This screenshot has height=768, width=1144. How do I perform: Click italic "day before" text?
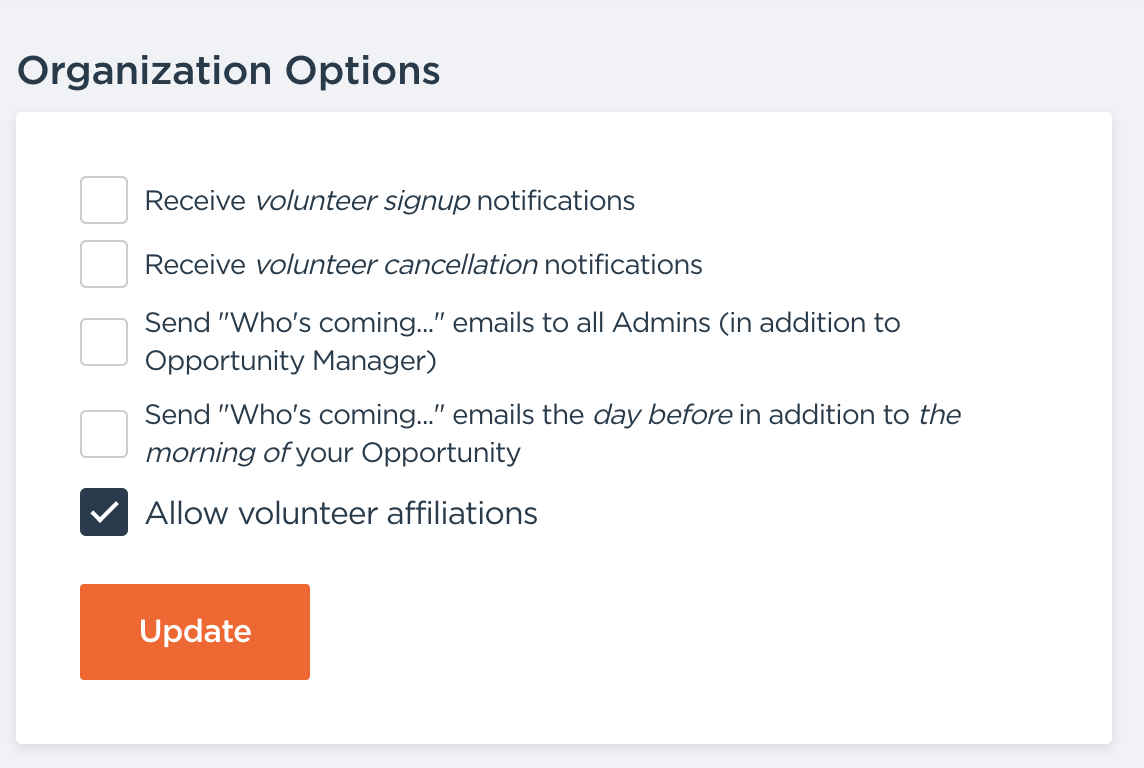coord(662,415)
